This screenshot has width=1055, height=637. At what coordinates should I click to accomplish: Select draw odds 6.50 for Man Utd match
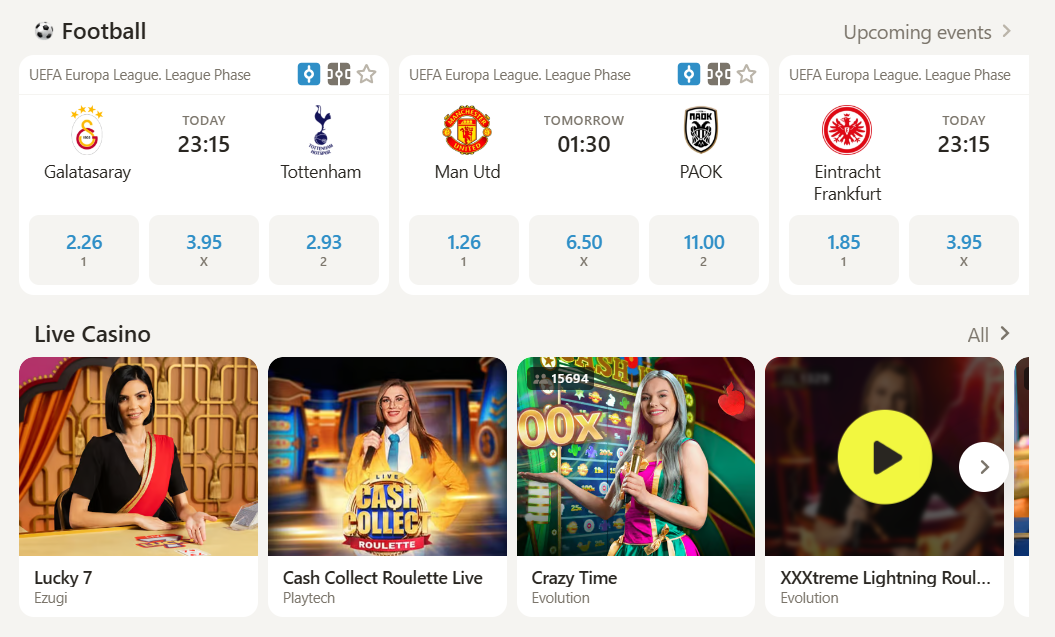click(x=584, y=250)
